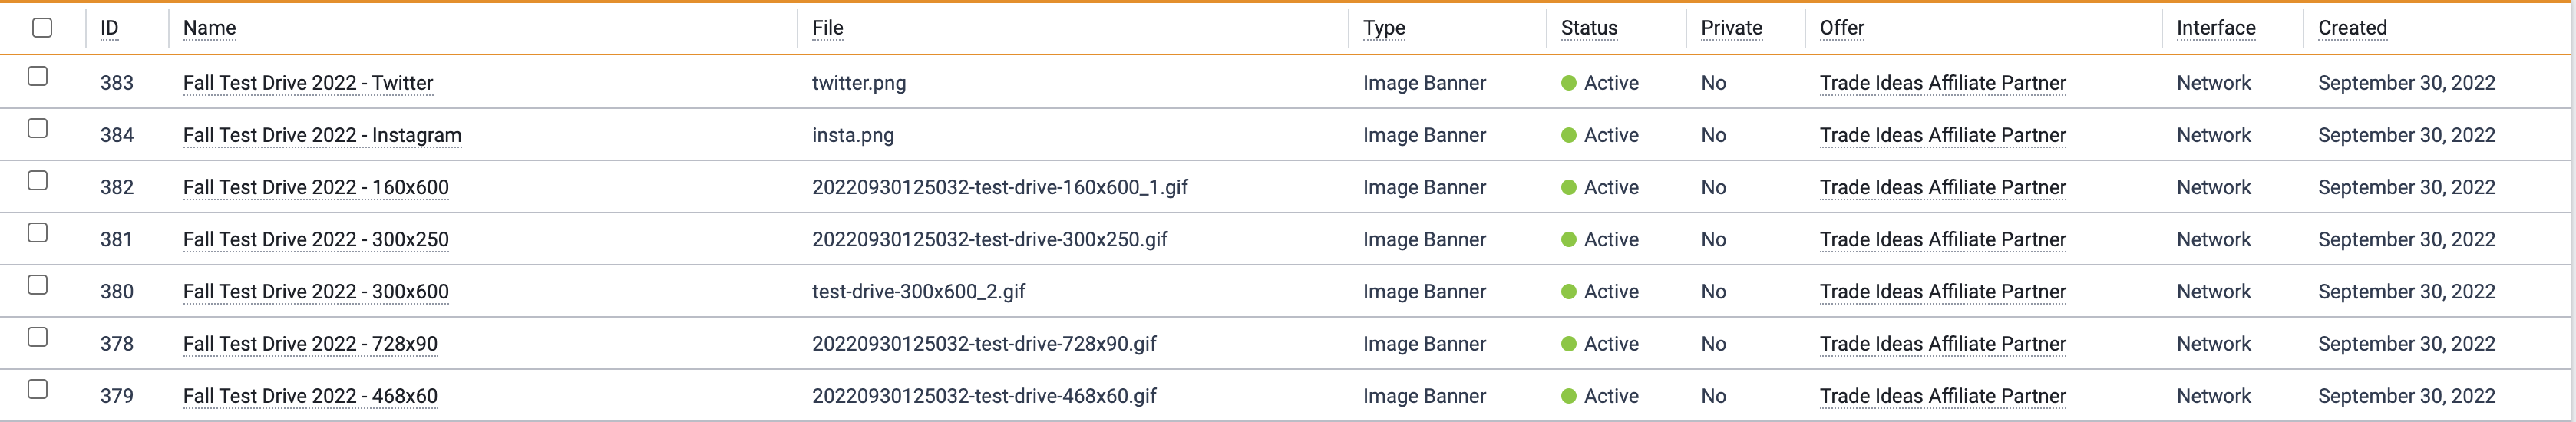Open Fall Test Drive 2022 - Instagram creative
Screen dimensions: 2576x422
pyautogui.click(x=322, y=135)
